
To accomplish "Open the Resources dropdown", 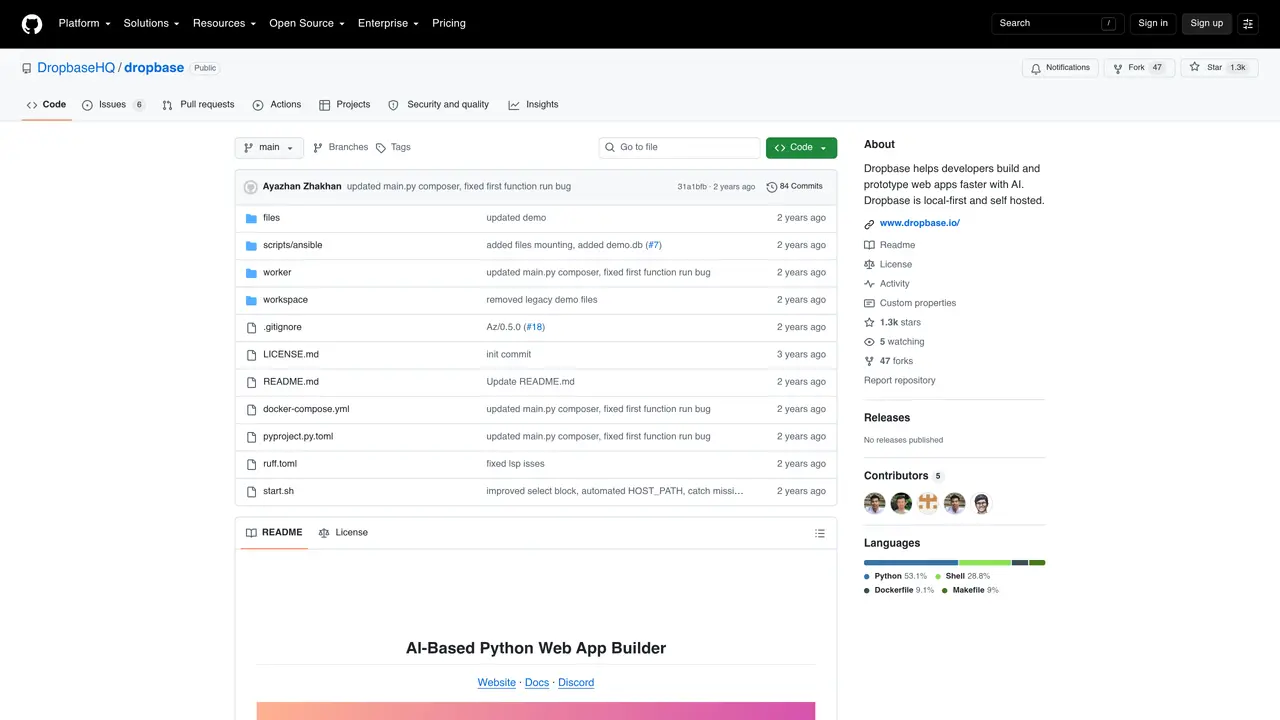I will [x=224, y=23].
